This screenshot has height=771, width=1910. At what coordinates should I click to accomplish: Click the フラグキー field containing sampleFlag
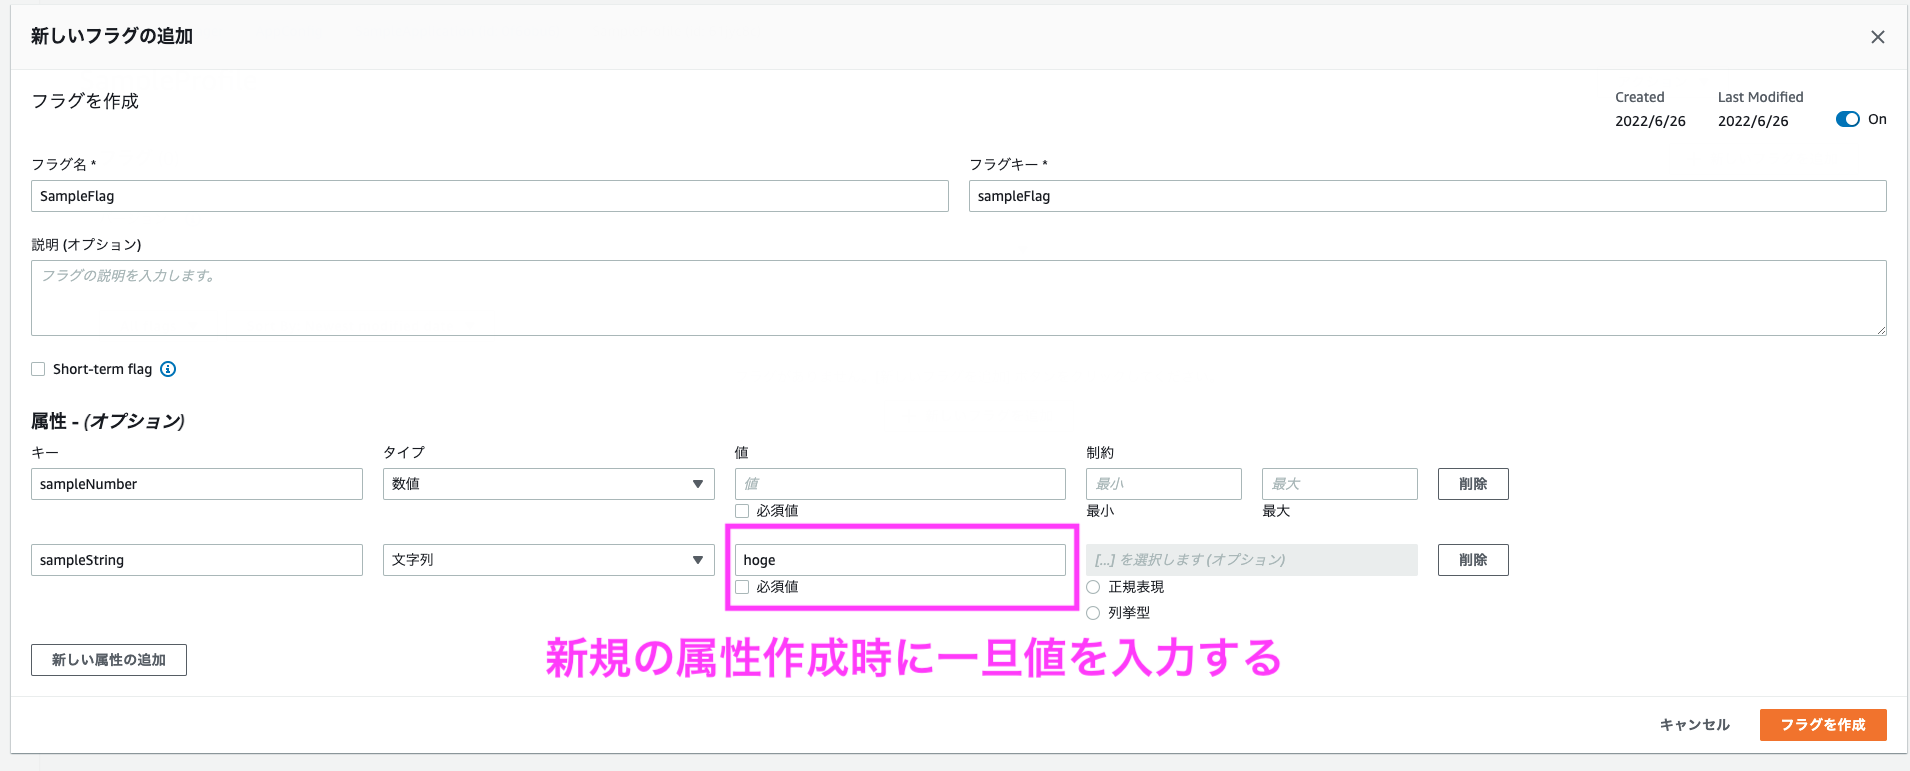[x=1427, y=196]
